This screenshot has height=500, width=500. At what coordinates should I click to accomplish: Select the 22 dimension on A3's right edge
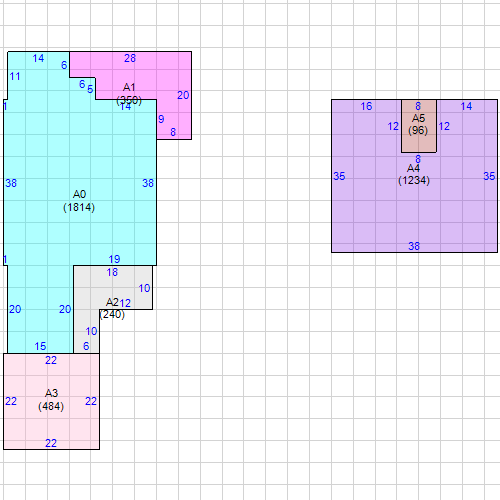point(91,401)
